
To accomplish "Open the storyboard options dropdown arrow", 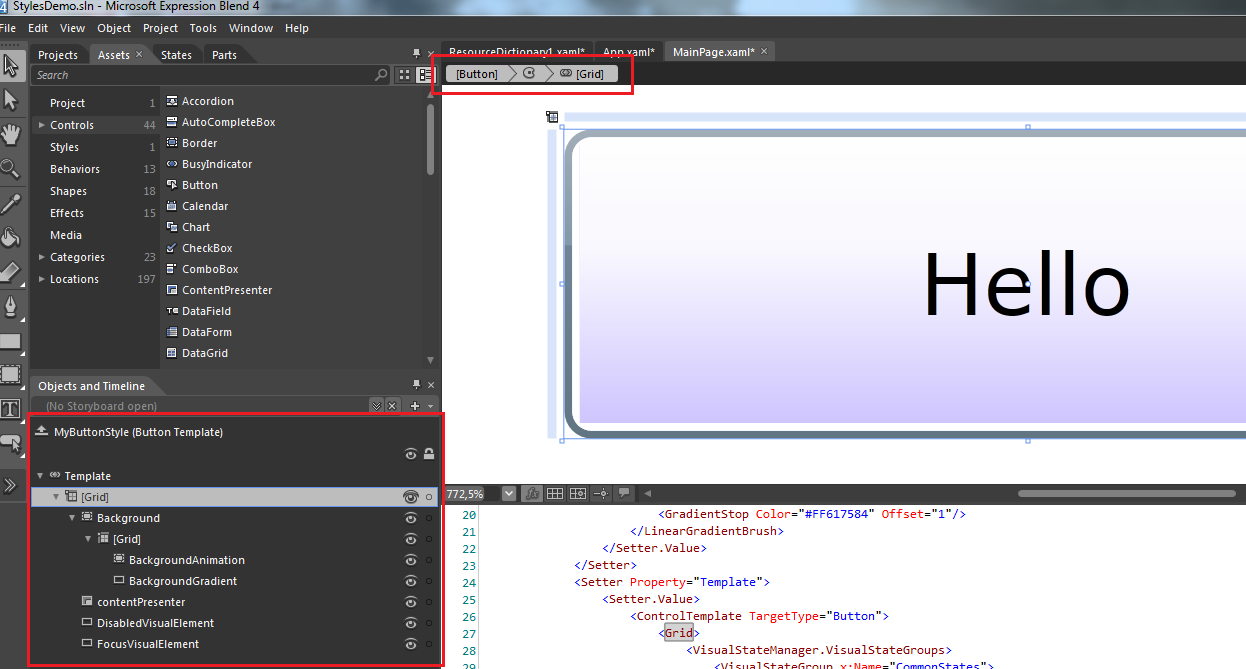I will pyautogui.click(x=431, y=406).
